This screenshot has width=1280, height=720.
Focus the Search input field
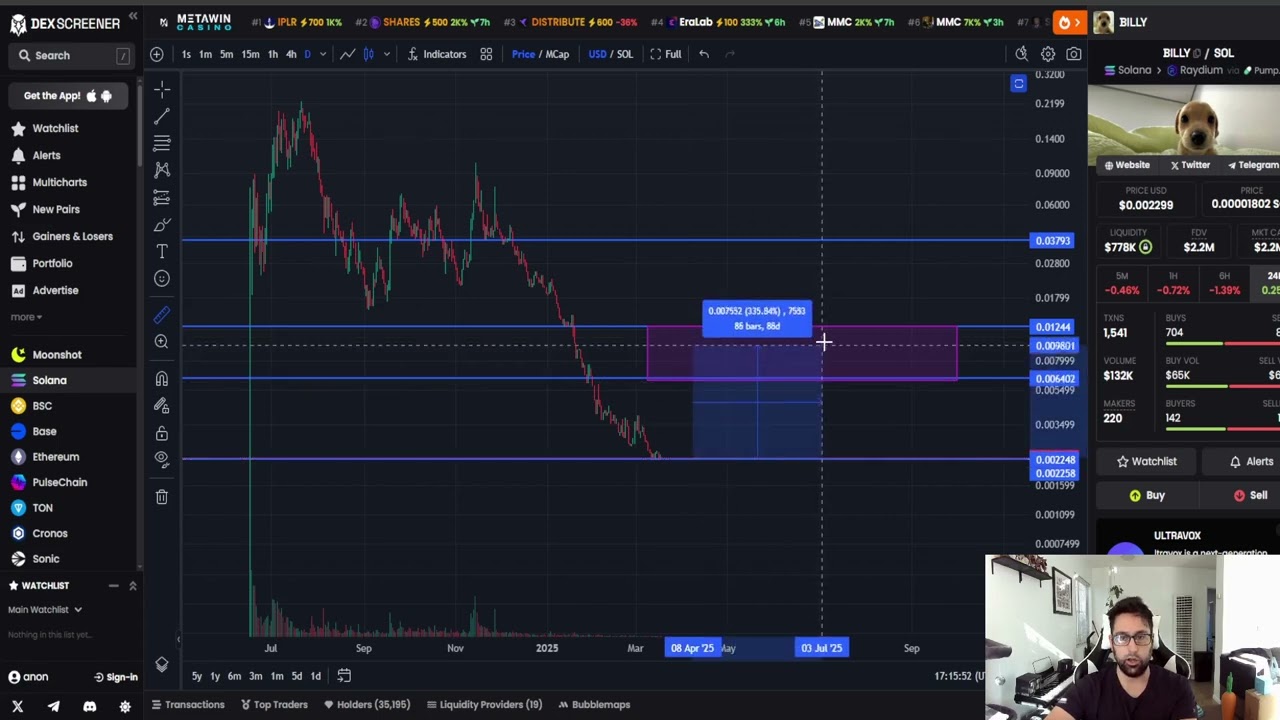click(x=73, y=55)
